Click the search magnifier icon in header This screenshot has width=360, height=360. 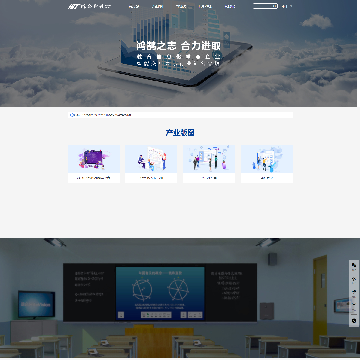(275, 6)
